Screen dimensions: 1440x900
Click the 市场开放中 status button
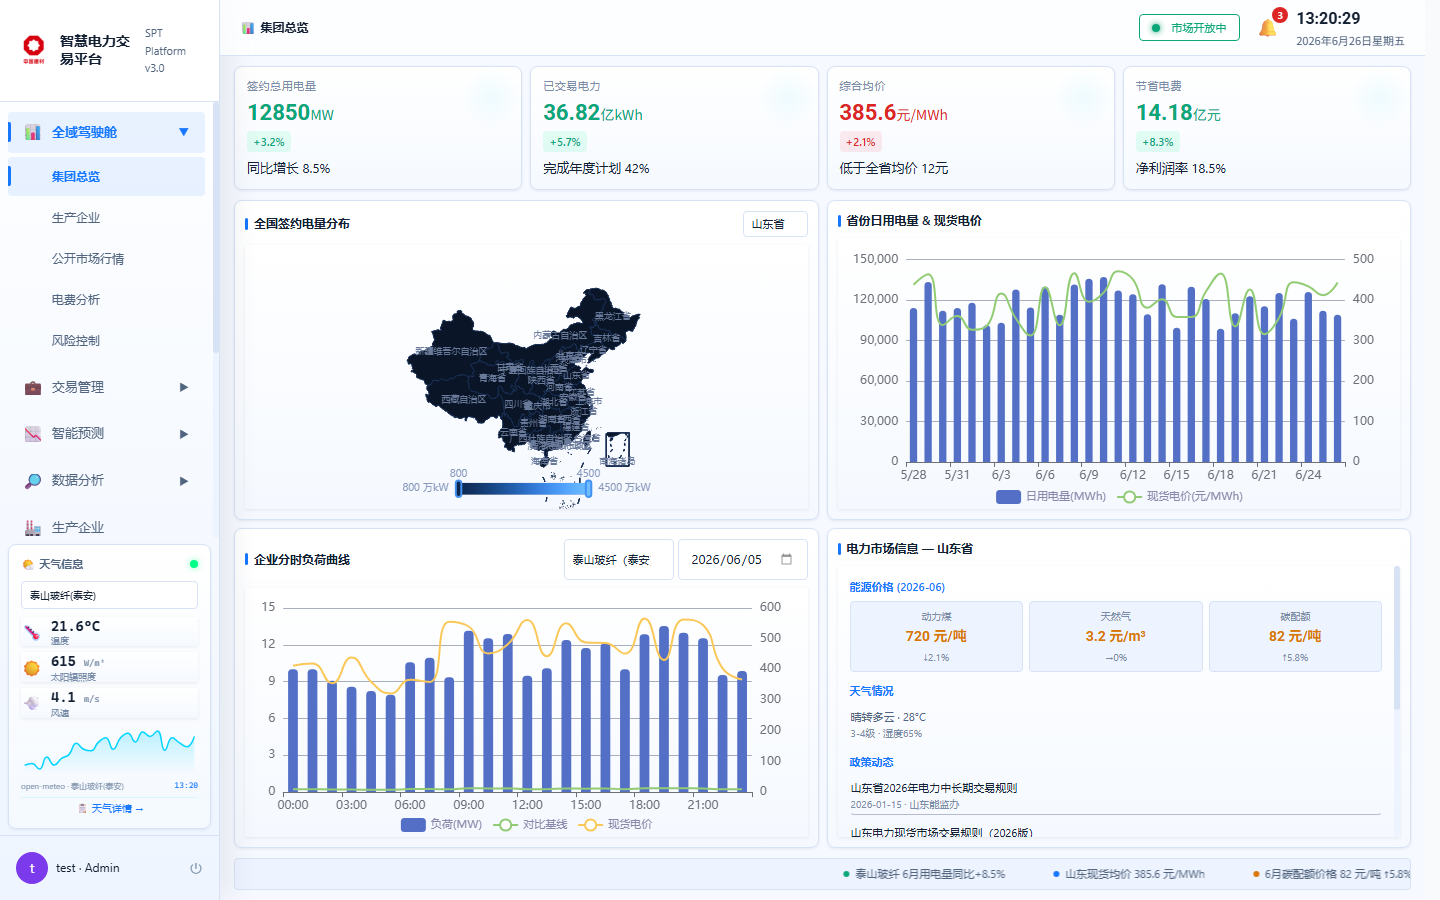coord(1189,28)
